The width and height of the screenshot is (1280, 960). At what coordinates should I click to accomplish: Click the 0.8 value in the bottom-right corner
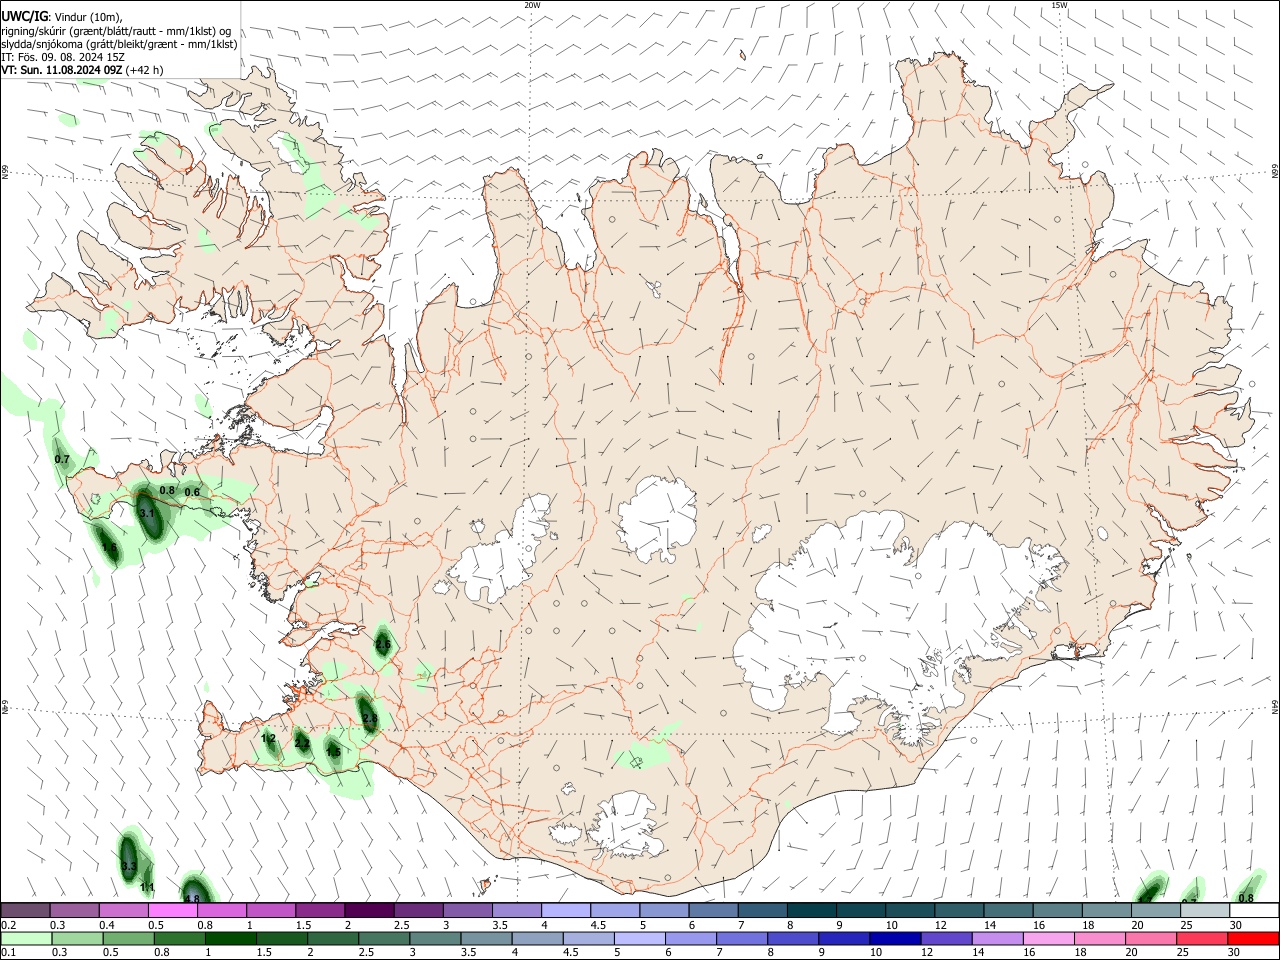pos(1246,898)
